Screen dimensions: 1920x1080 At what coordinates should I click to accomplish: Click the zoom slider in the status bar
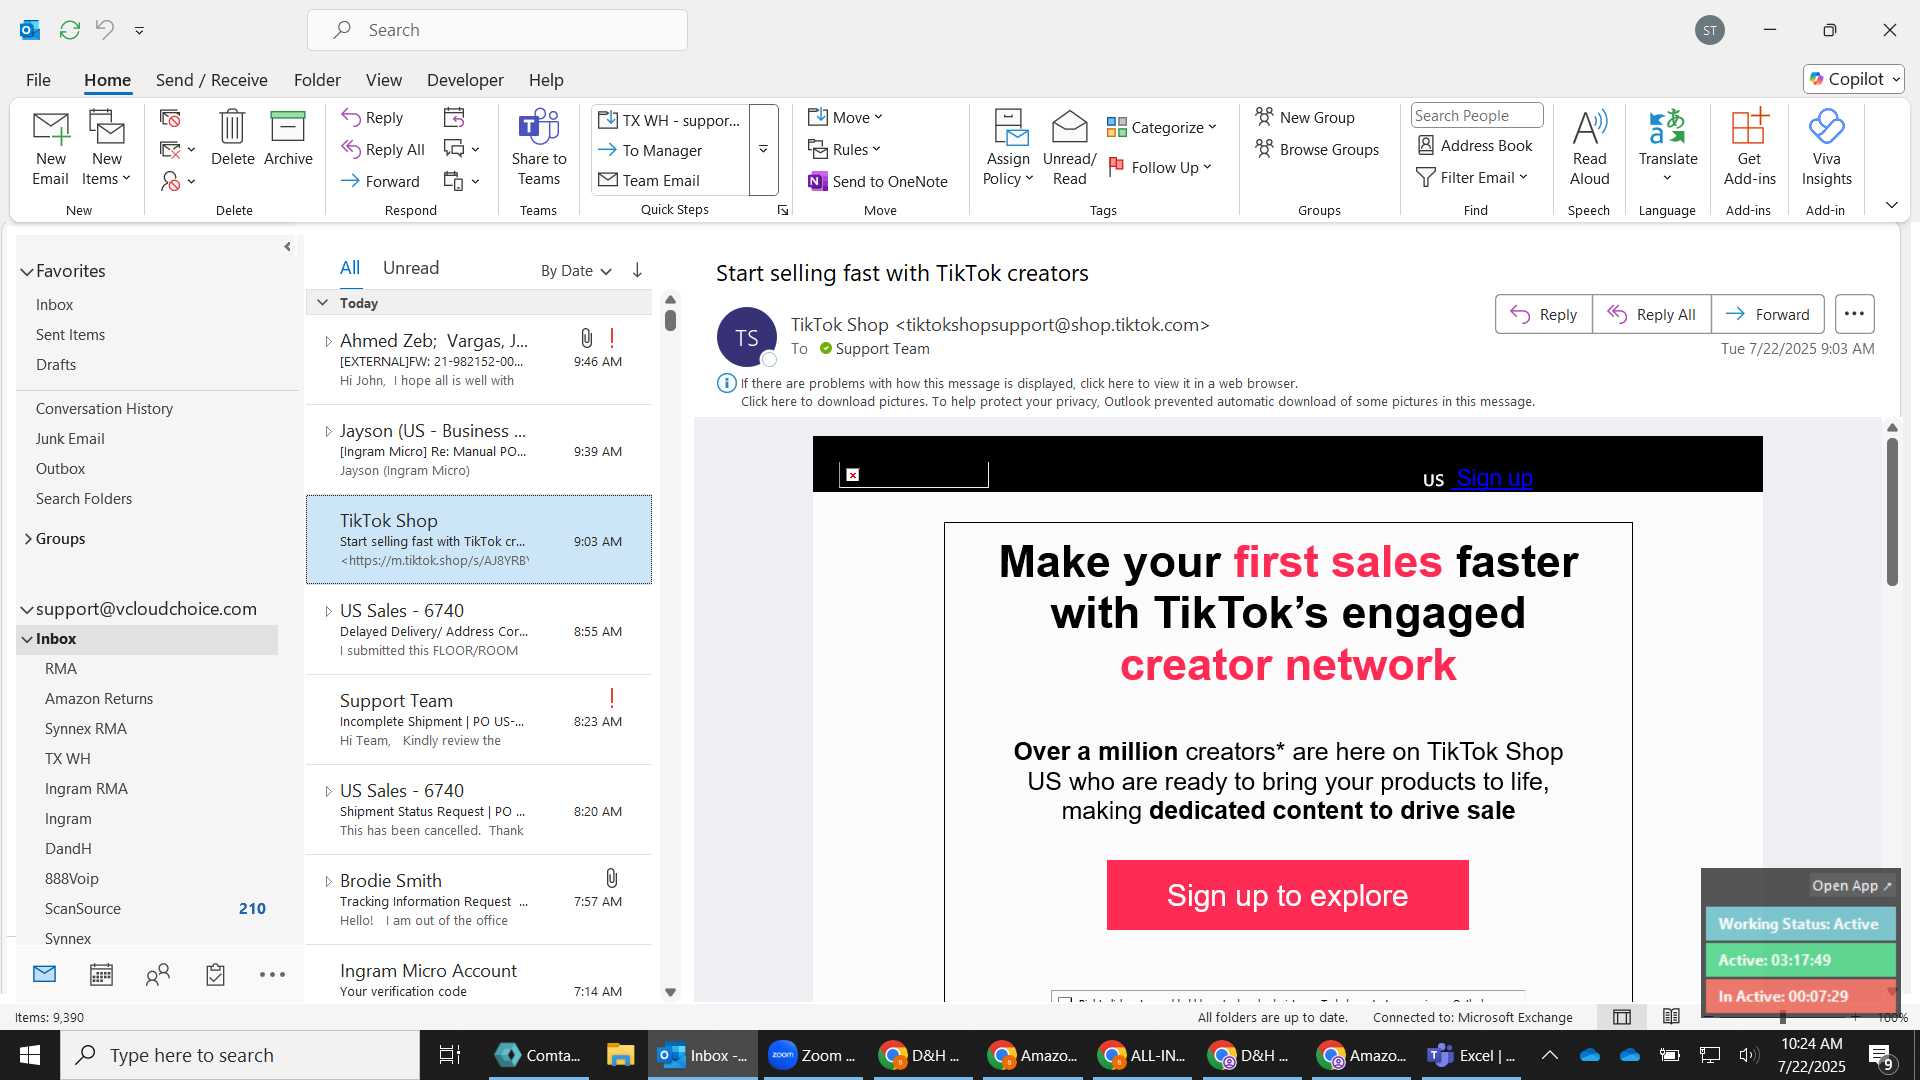[1783, 1017]
